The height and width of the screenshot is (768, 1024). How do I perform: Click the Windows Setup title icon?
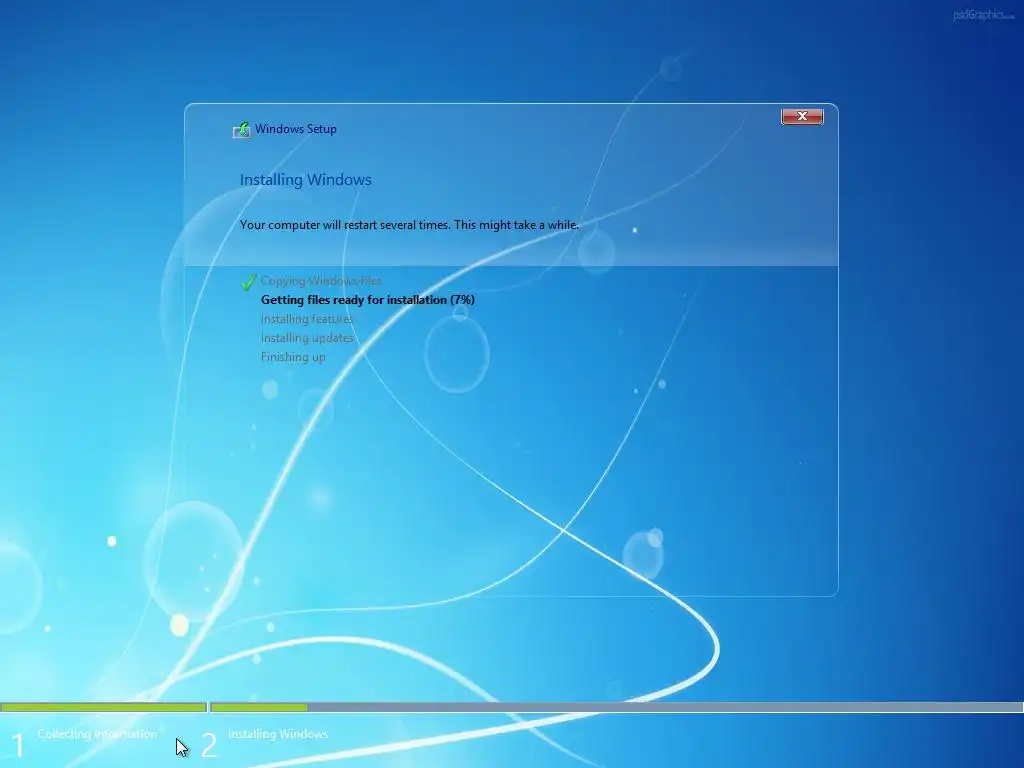coord(242,130)
